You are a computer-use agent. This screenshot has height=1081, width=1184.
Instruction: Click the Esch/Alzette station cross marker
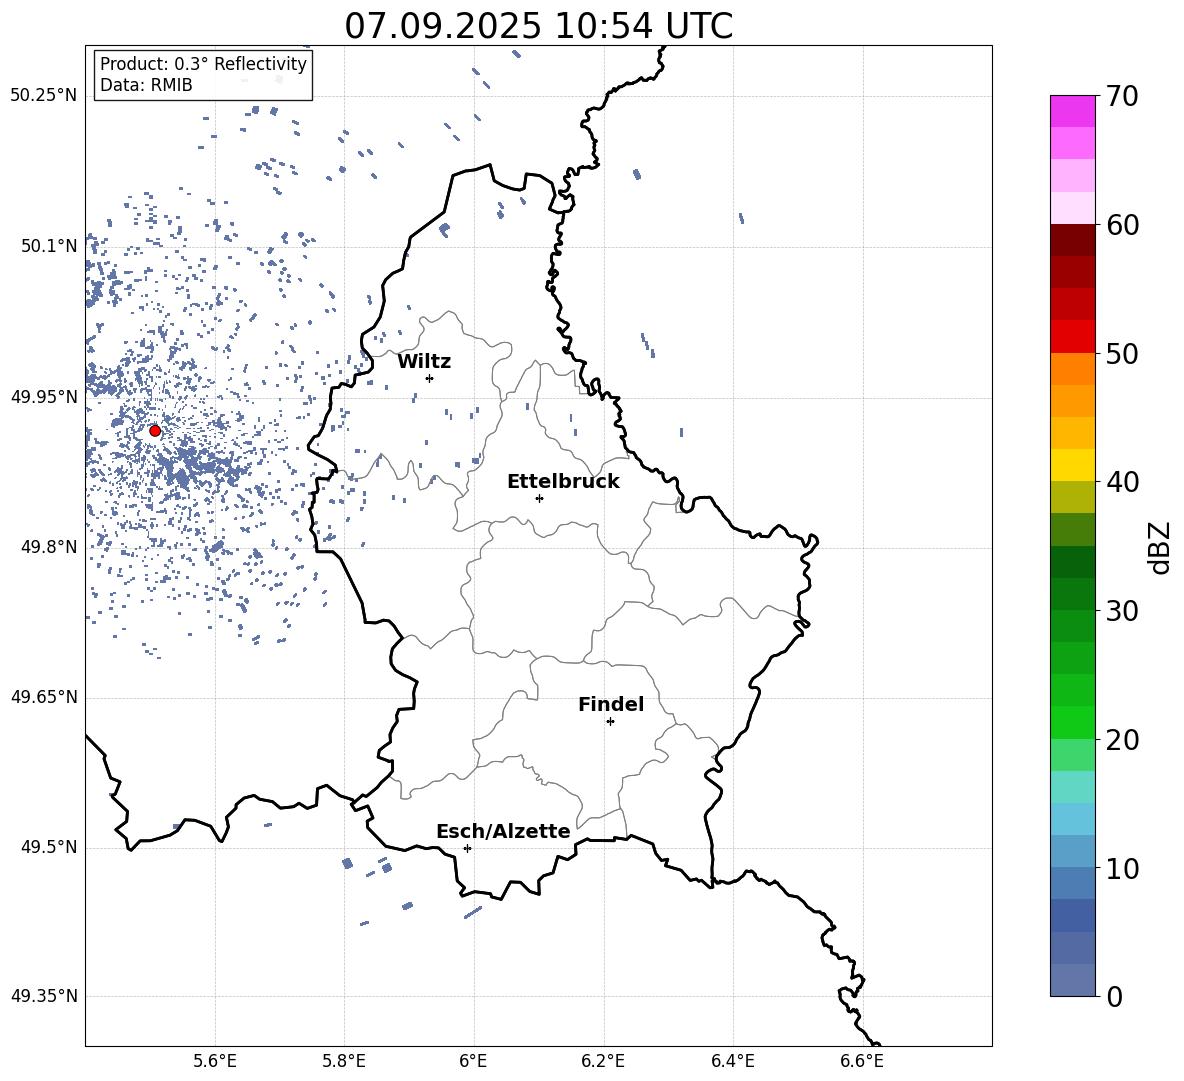coord(467,848)
